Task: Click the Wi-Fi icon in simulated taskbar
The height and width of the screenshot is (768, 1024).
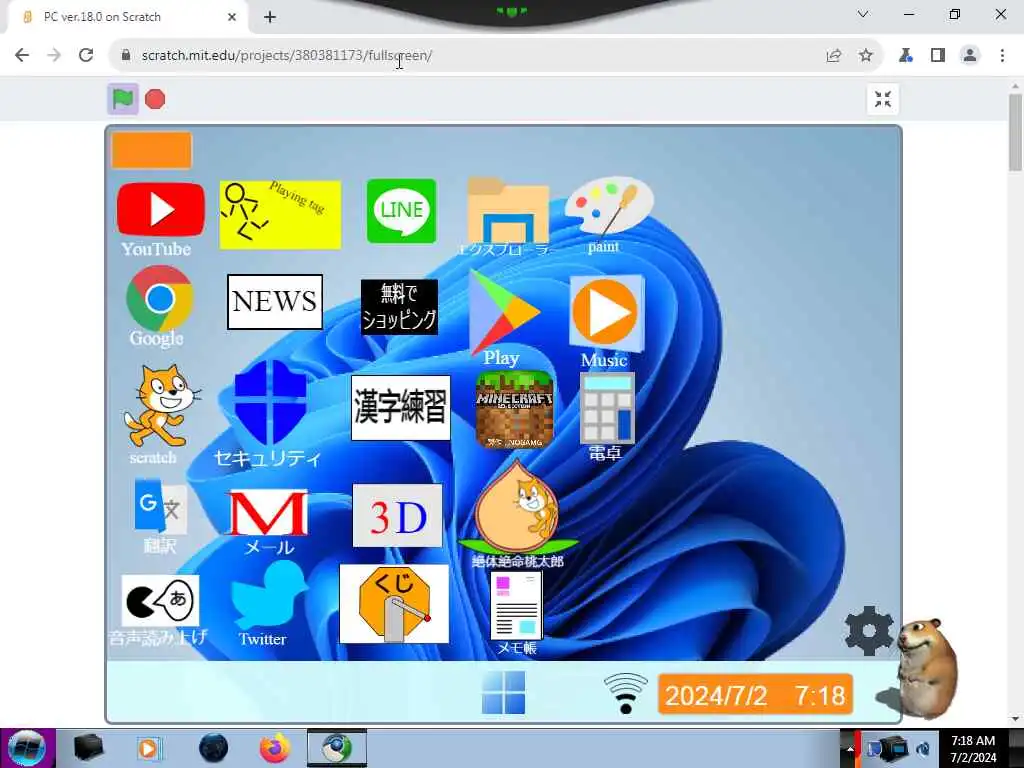Action: (x=626, y=694)
